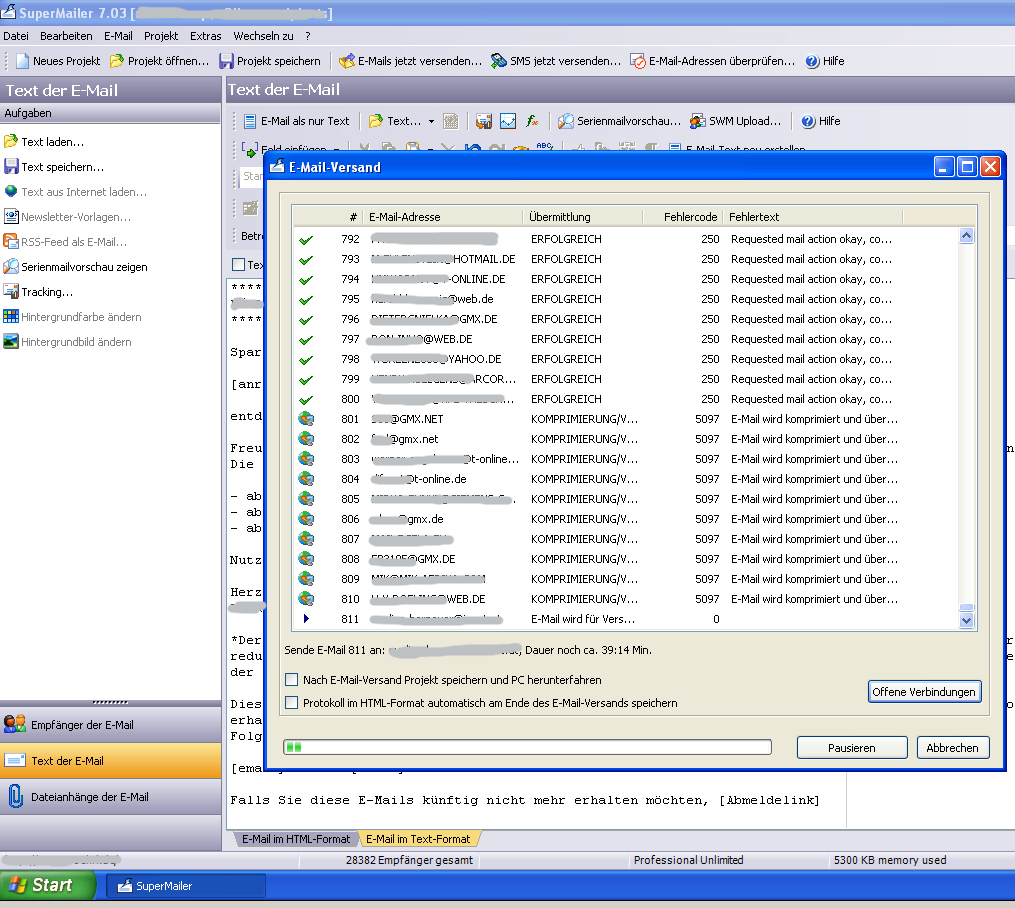This screenshot has height=908, width=1015.
Task: Click E-Mail-Adressen überprüfen icon
Action: click(638, 61)
